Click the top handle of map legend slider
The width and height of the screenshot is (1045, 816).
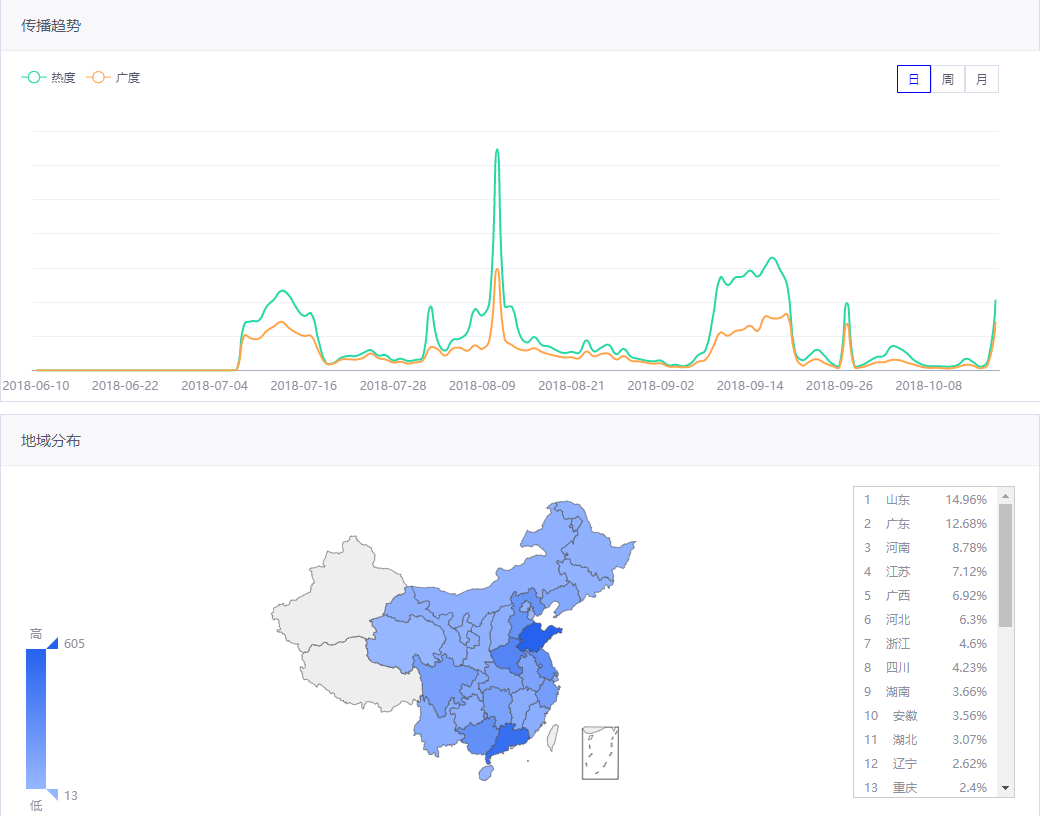[x=52, y=643]
